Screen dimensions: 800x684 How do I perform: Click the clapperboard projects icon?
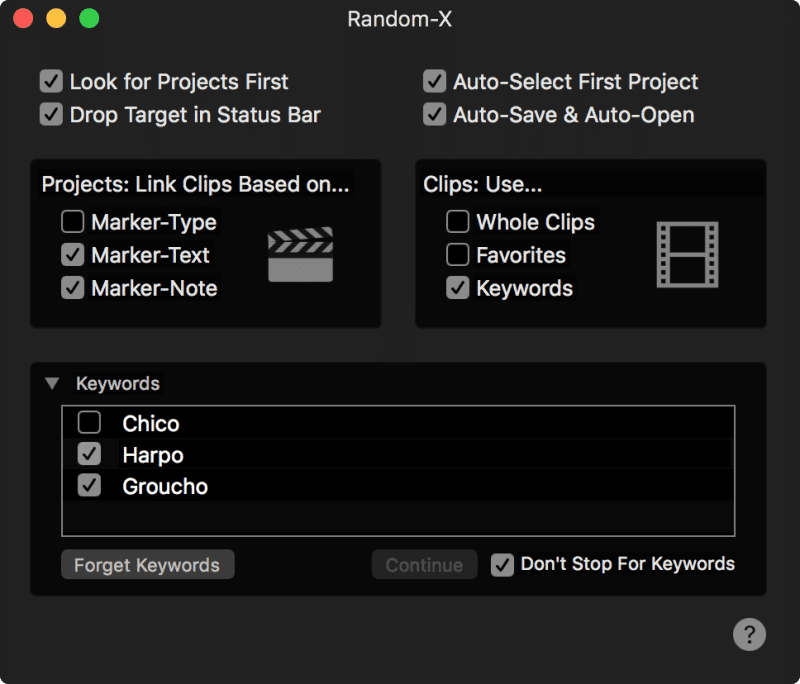300,255
